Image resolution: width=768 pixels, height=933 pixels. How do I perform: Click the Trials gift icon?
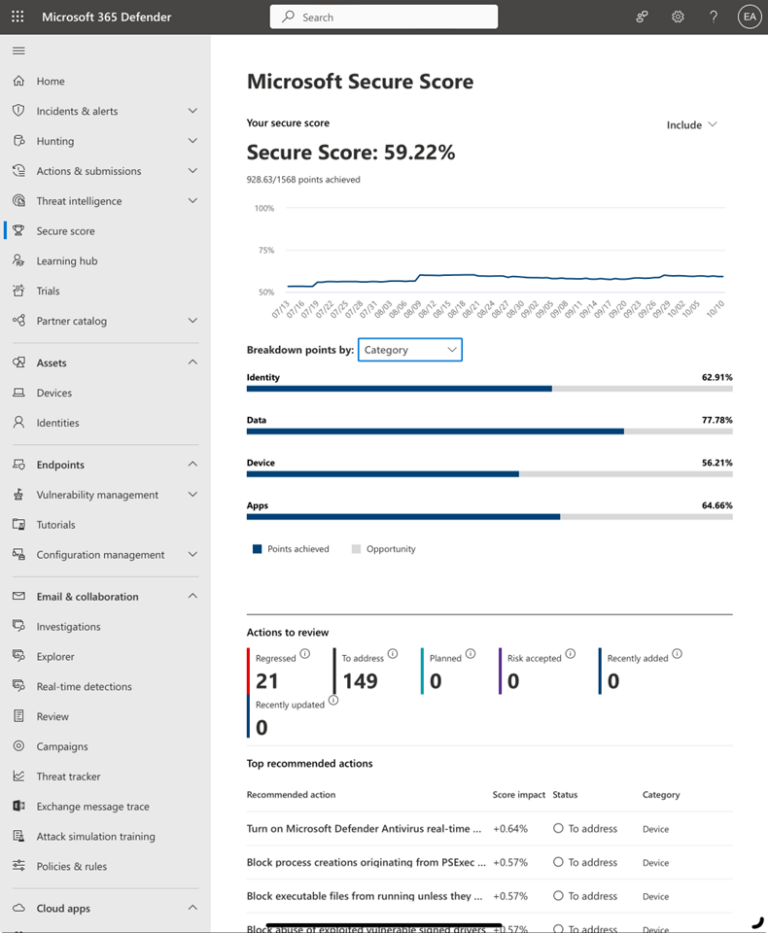(x=19, y=290)
